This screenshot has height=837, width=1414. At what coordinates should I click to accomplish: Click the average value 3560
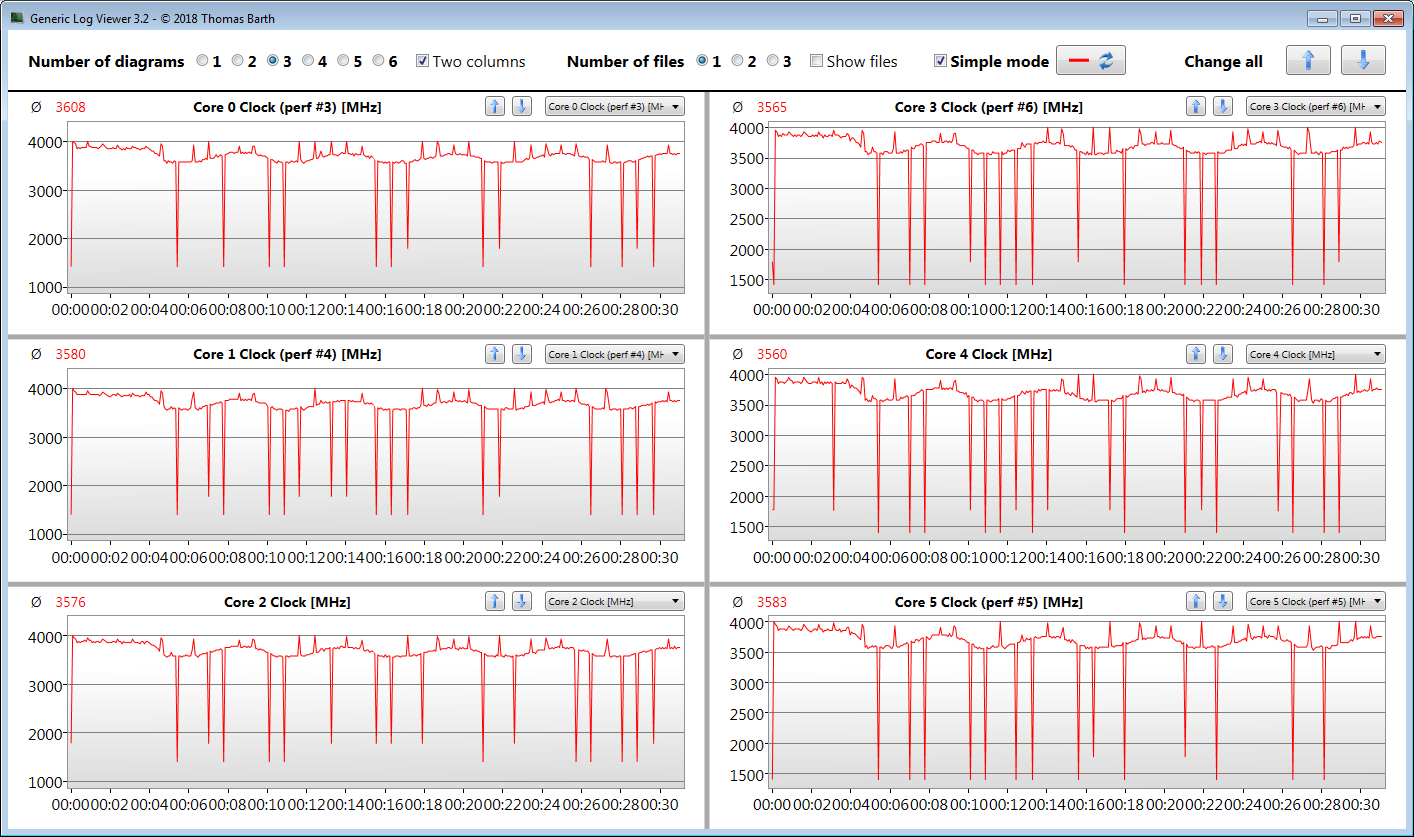[x=772, y=354]
